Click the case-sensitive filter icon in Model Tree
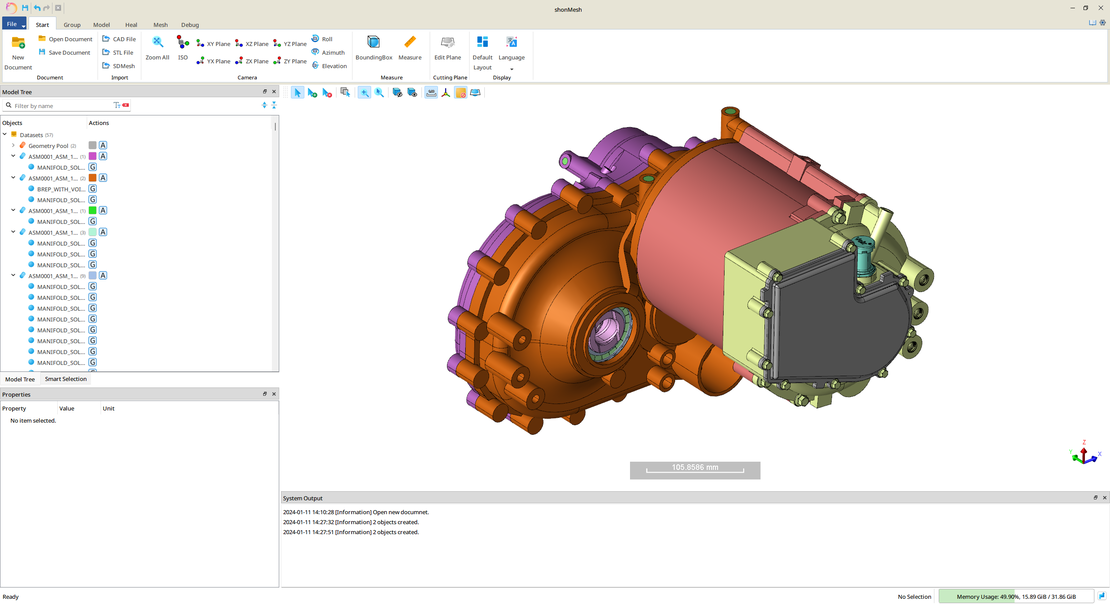The height and width of the screenshot is (604, 1110). coord(117,106)
